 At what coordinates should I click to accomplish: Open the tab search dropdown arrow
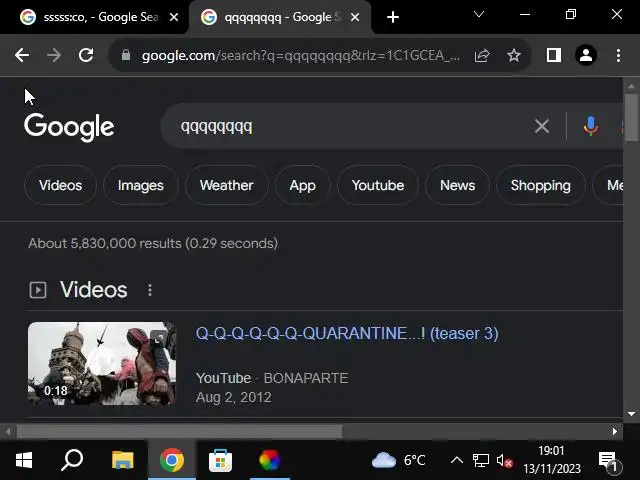pyautogui.click(x=479, y=15)
